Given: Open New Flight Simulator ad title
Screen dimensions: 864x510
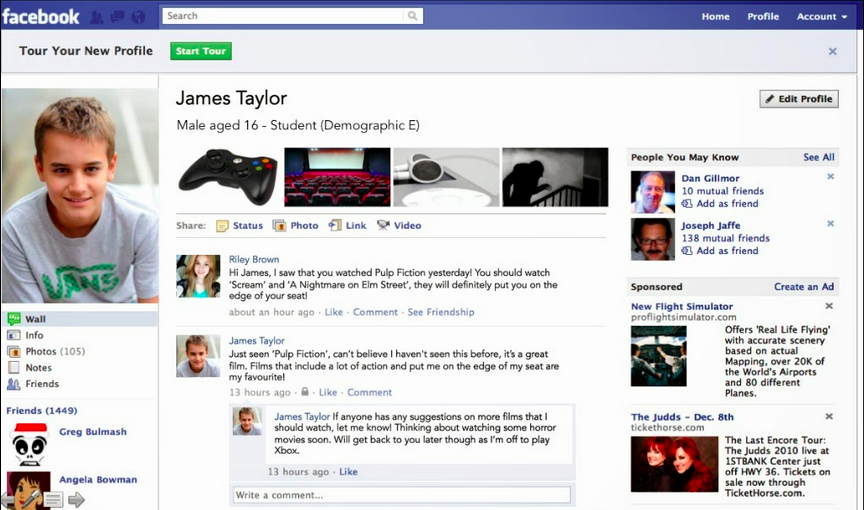Looking at the screenshot, I should 682,306.
